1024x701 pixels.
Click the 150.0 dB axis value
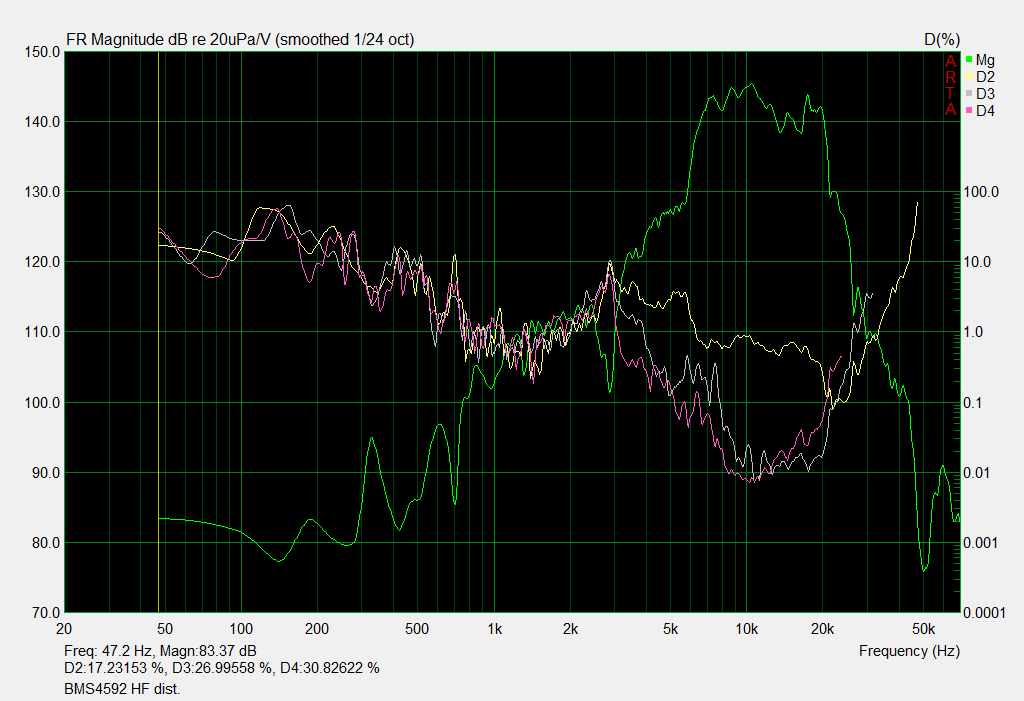(x=42, y=52)
